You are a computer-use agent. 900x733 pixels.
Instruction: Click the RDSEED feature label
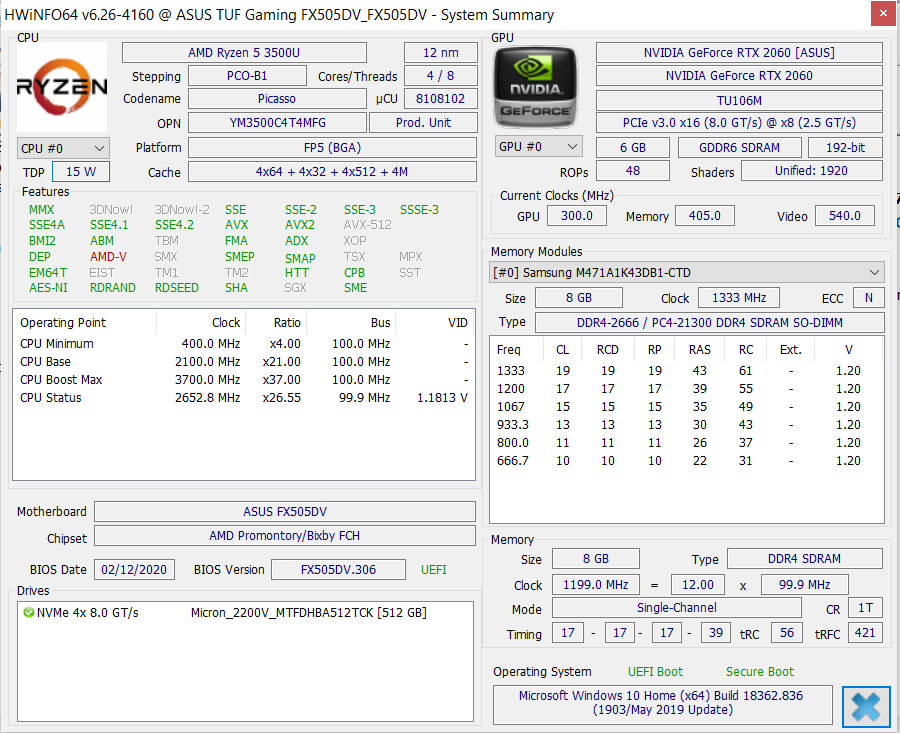[177, 288]
